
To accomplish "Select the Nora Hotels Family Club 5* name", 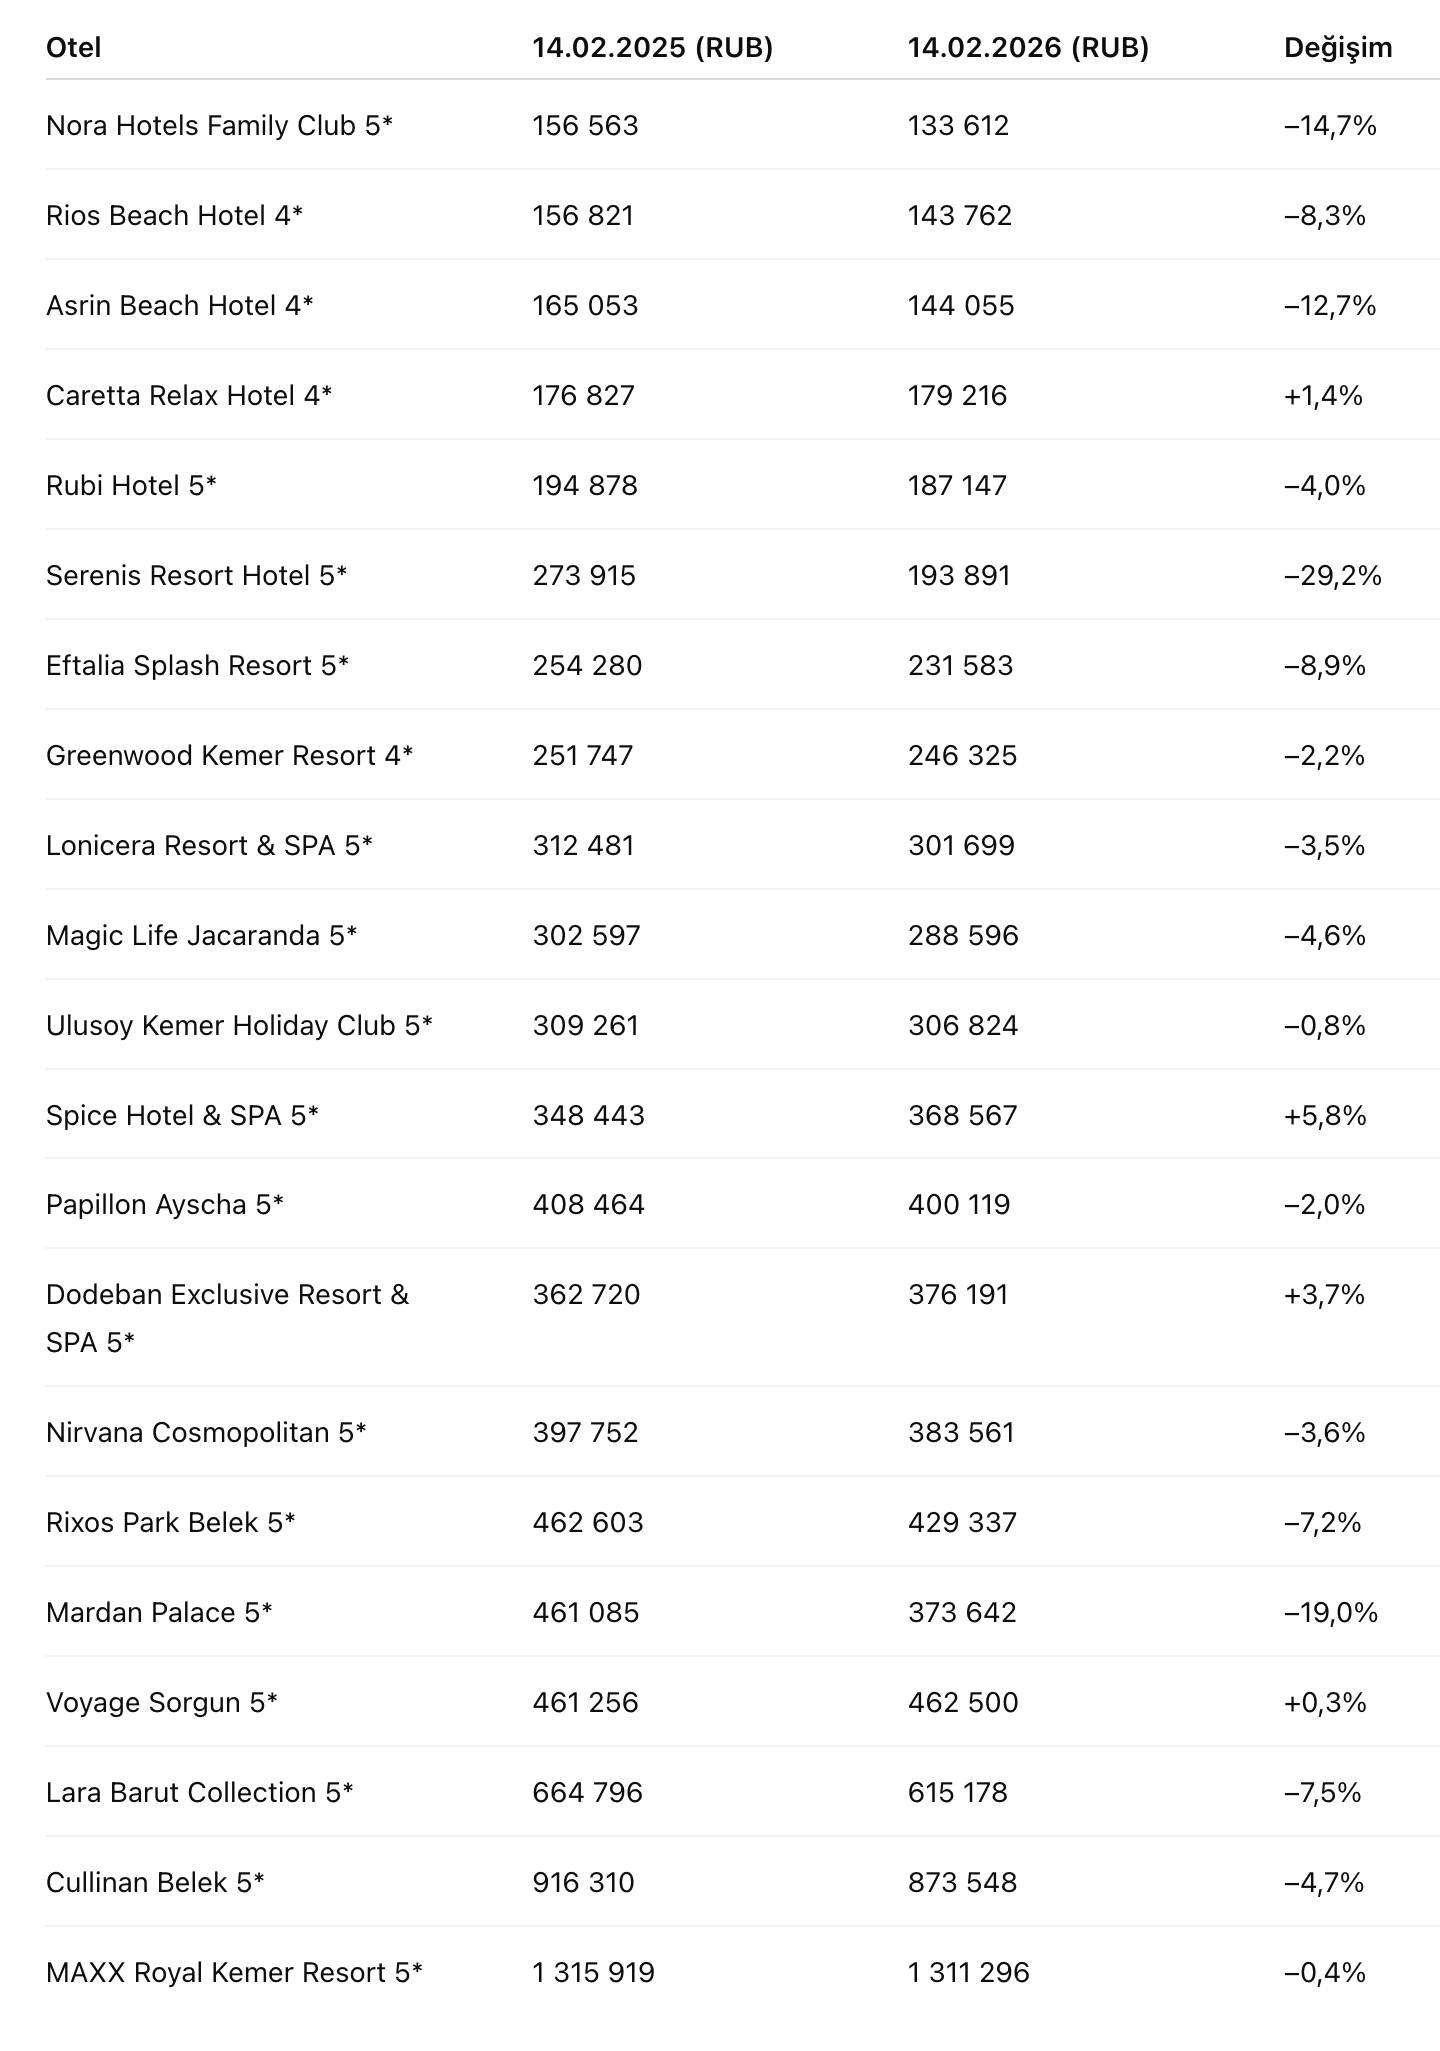I will tap(219, 126).
